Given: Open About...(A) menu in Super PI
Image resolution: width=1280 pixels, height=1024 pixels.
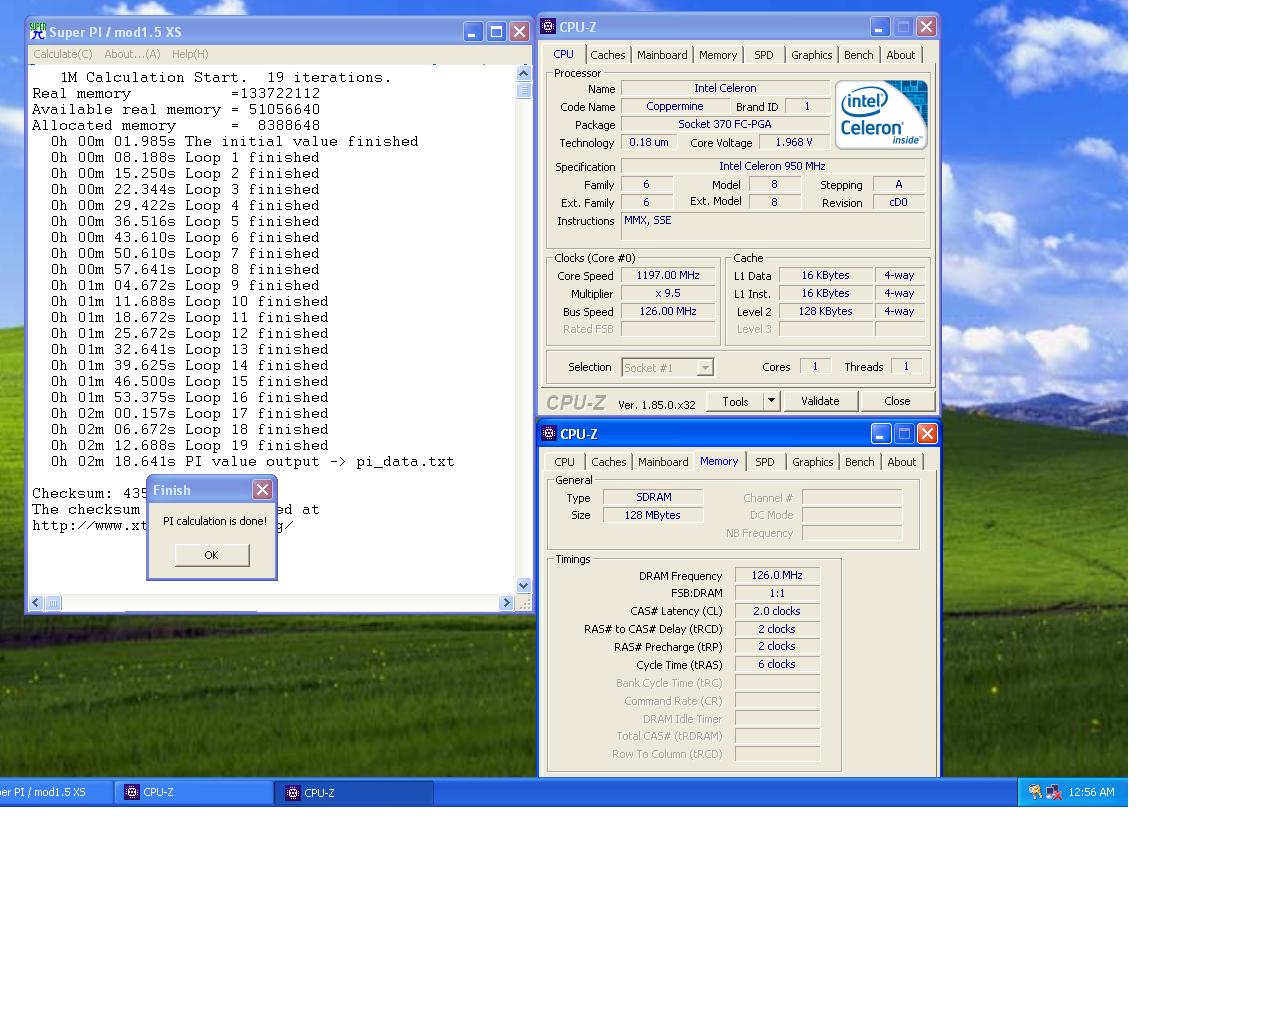Looking at the screenshot, I should 132,54.
